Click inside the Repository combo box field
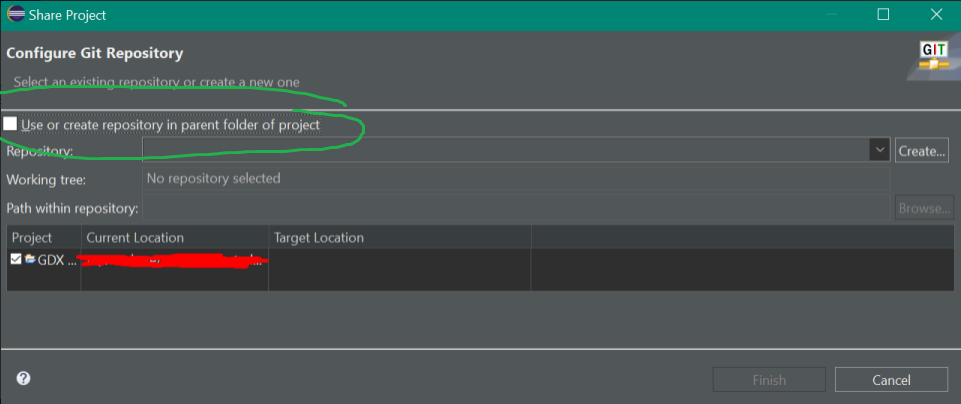The height and width of the screenshot is (404, 961). coord(506,150)
